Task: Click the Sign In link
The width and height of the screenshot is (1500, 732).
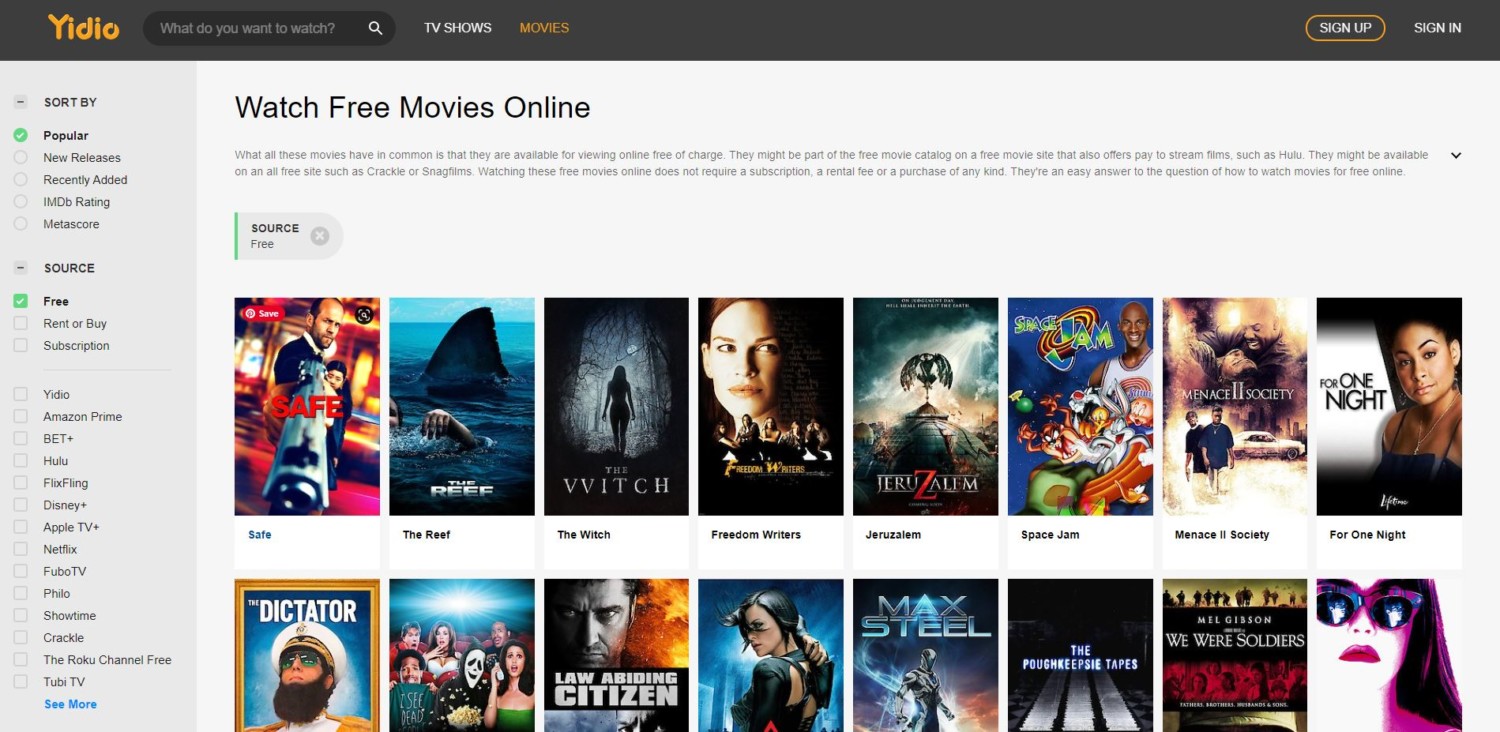Action: coord(1437,28)
